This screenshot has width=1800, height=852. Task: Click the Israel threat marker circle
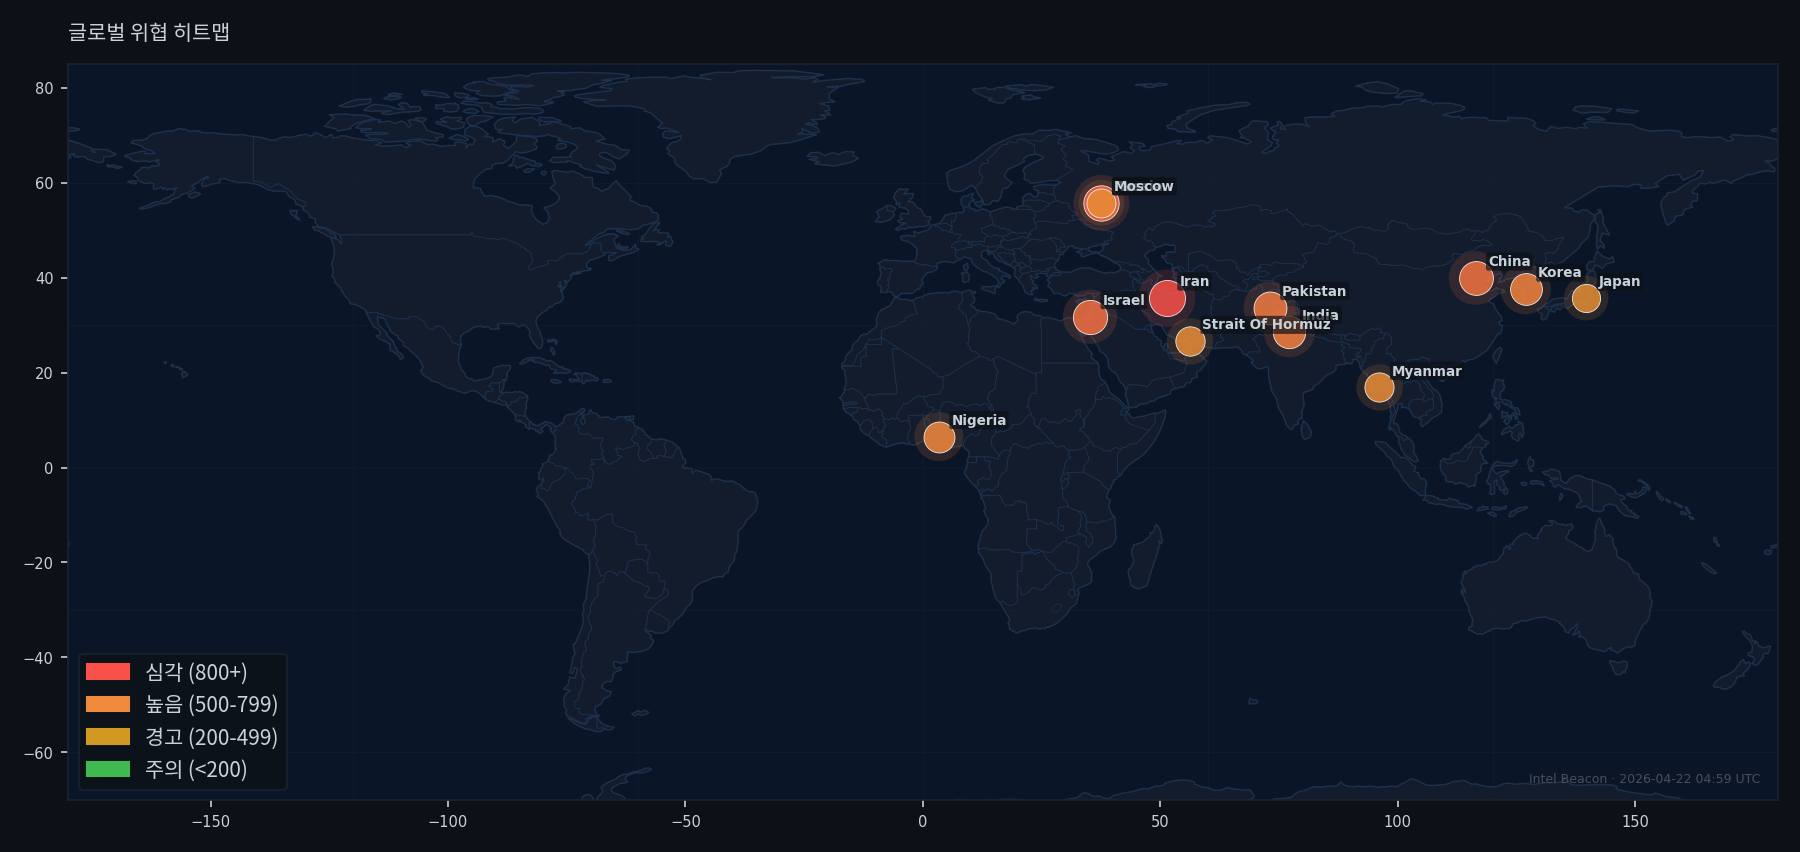pos(1090,317)
